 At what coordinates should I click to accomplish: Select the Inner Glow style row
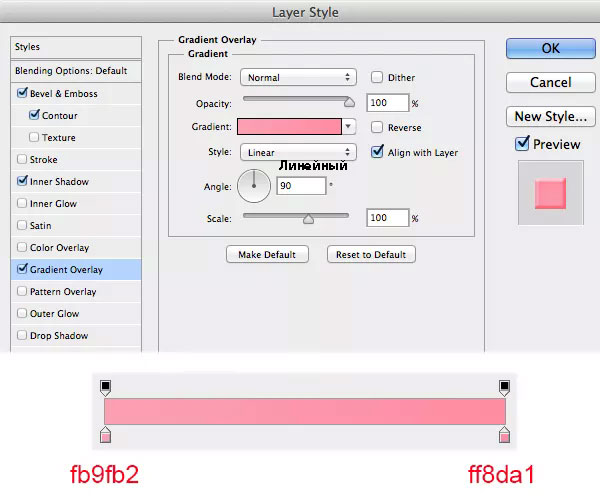[x=76, y=204]
